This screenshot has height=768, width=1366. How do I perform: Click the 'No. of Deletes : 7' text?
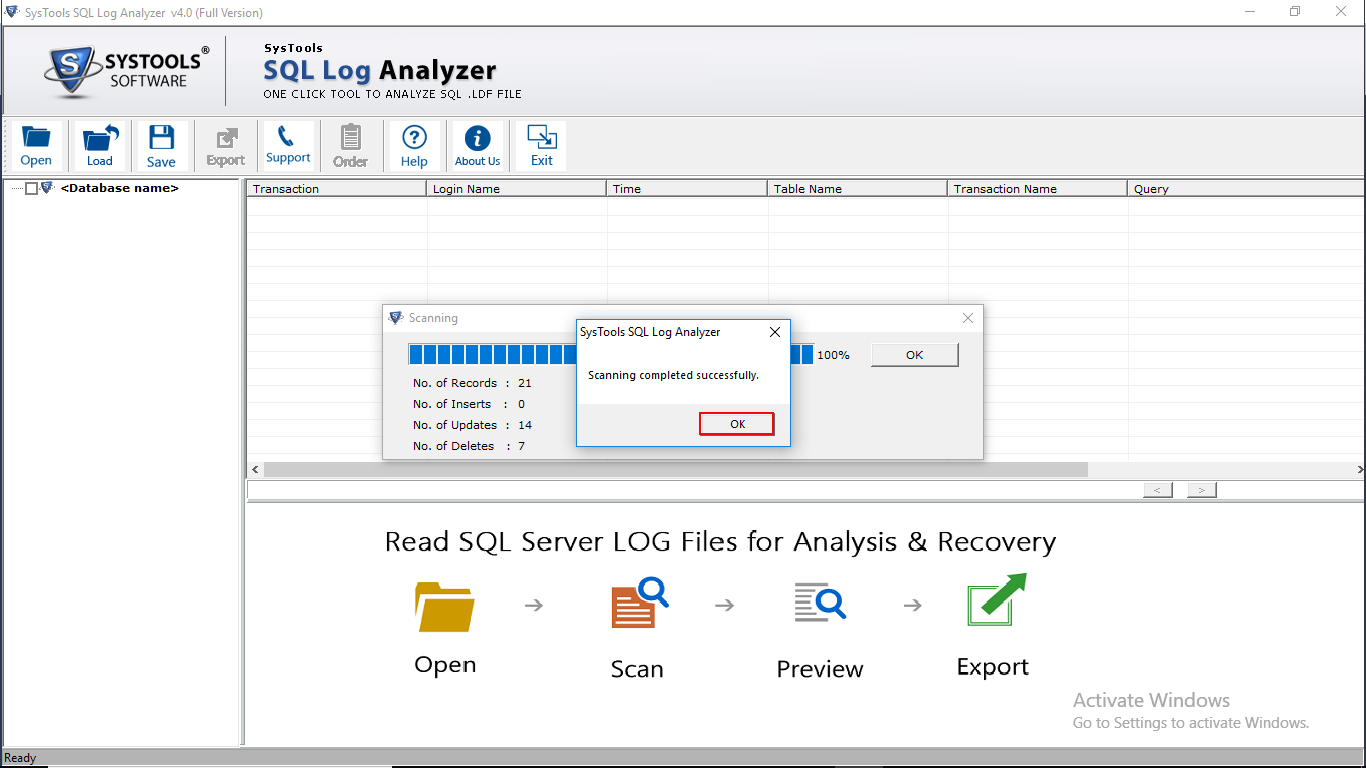click(469, 446)
